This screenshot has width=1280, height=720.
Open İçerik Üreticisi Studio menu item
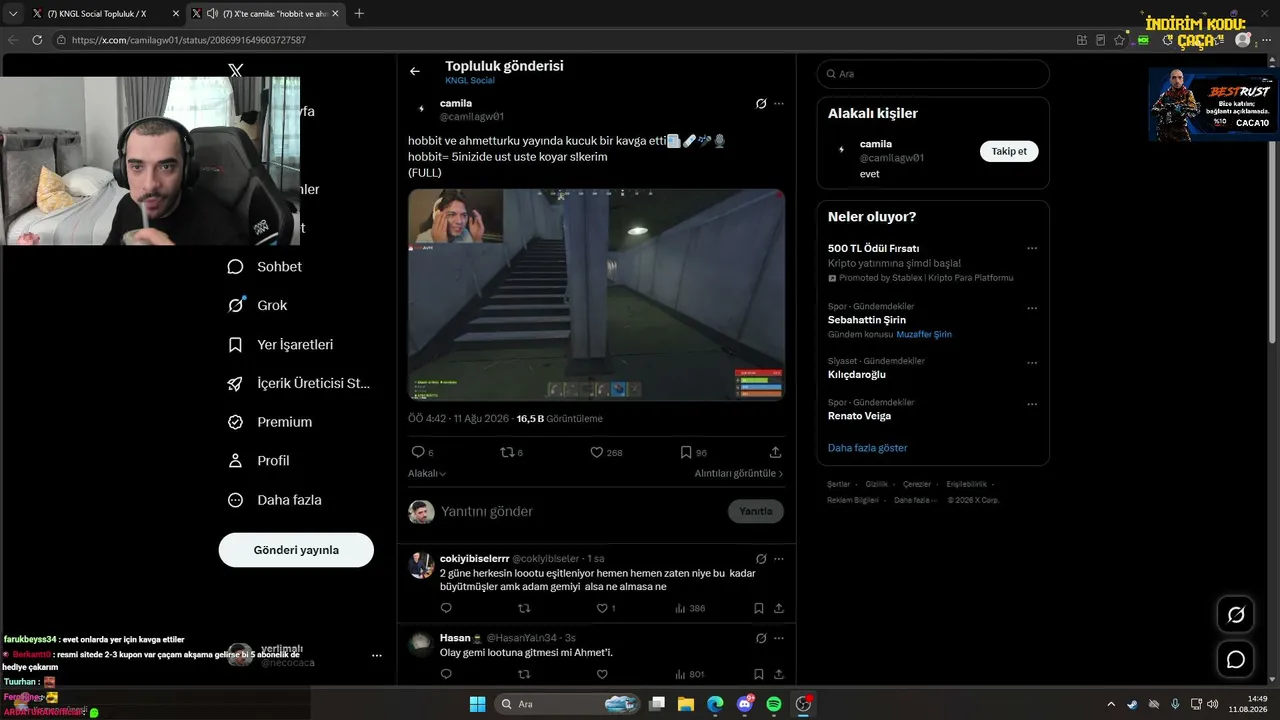click(299, 383)
